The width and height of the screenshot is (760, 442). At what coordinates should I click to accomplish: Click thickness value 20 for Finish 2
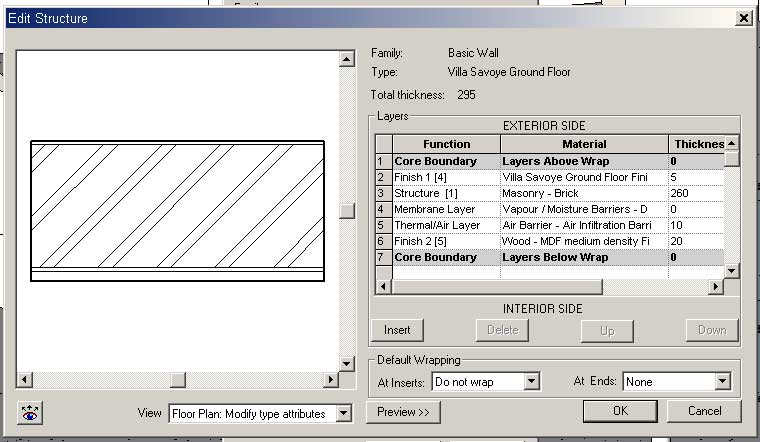pos(697,241)
